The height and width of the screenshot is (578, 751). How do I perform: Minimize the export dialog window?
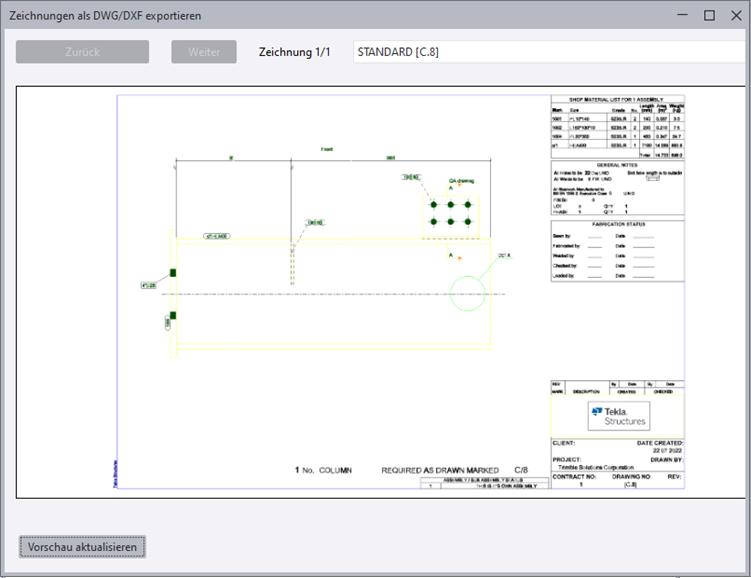coord(683,15)
